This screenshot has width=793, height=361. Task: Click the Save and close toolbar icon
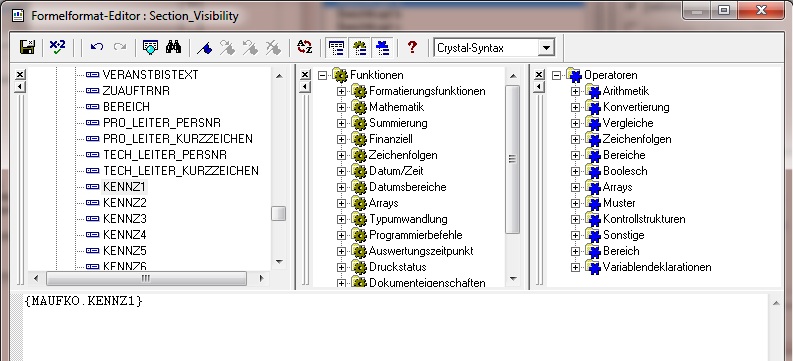pyautogui.click(x=27, y=48)
